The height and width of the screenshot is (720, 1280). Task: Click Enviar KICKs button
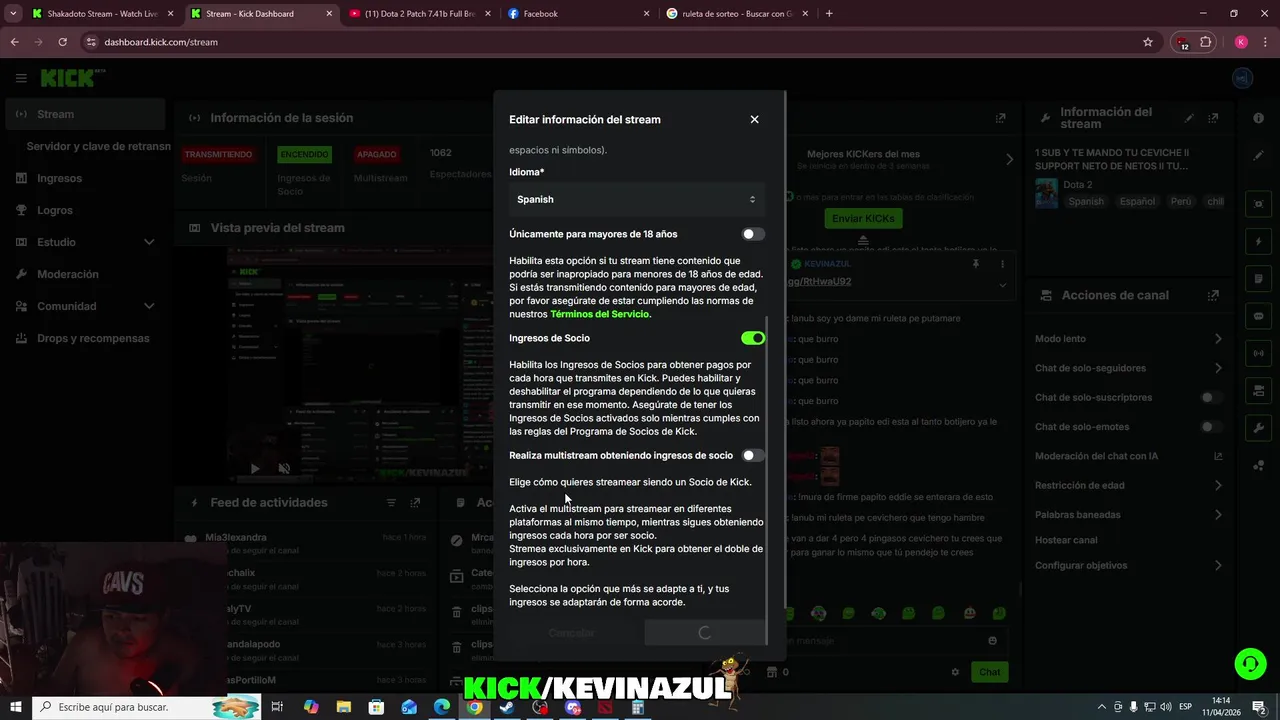point(864,218)
